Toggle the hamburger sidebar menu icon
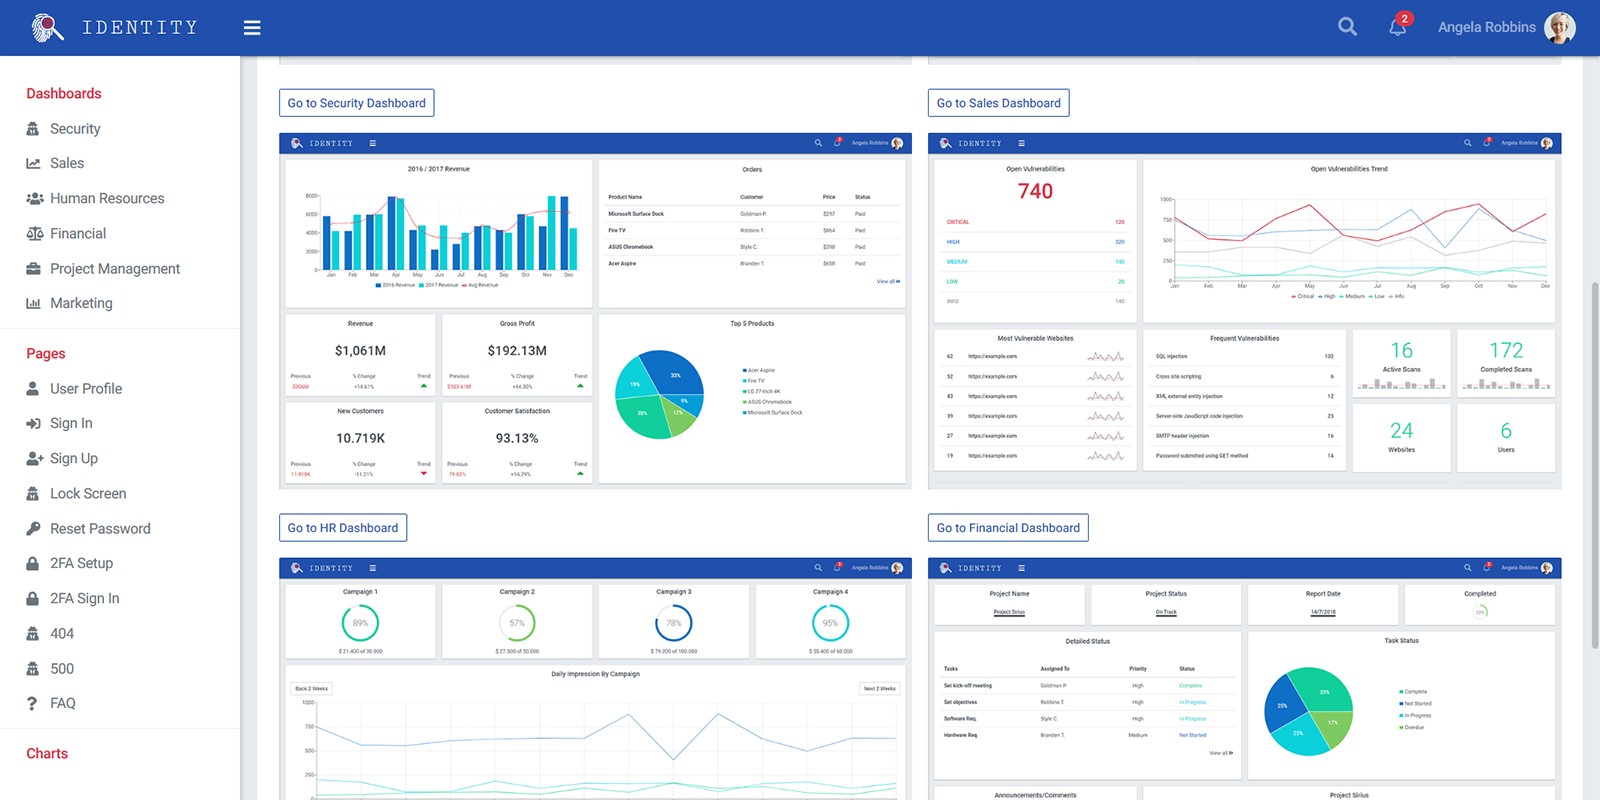This screenshot has width=1600, height=800. pos(252,28)
